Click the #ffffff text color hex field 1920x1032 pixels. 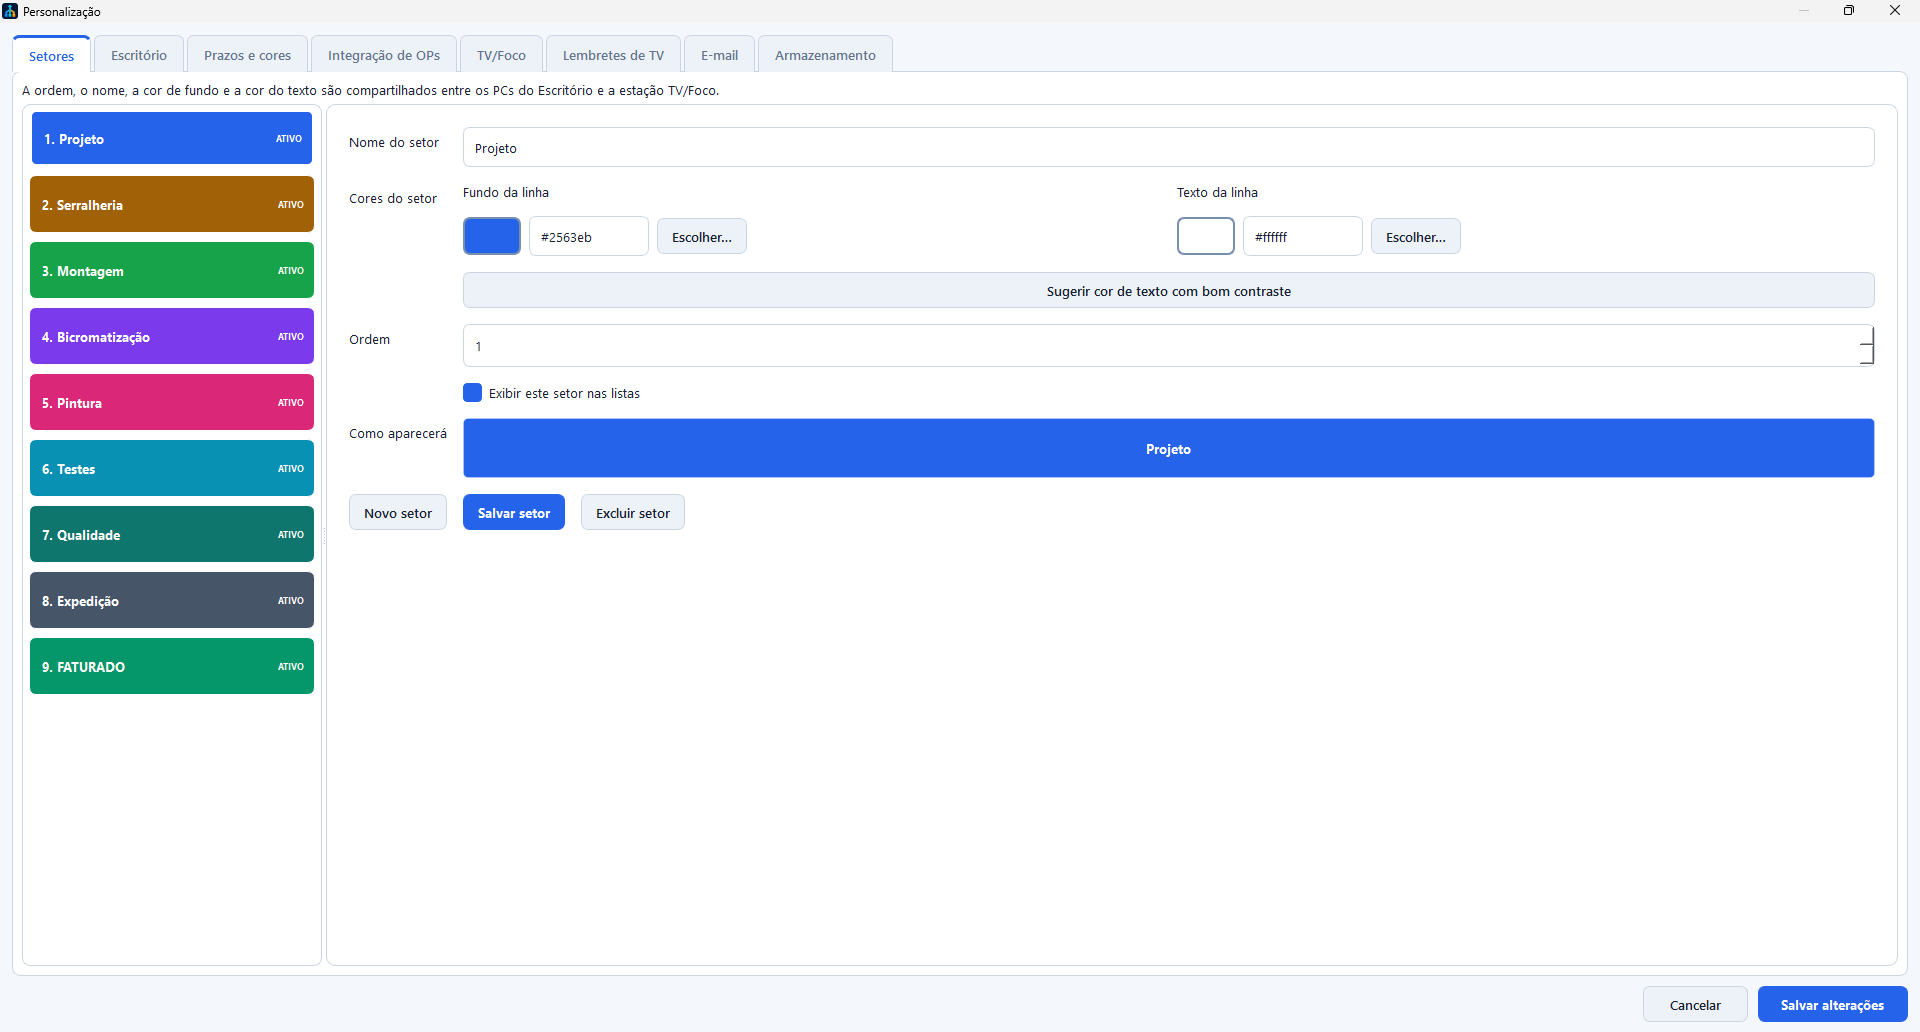[1303, 236]
